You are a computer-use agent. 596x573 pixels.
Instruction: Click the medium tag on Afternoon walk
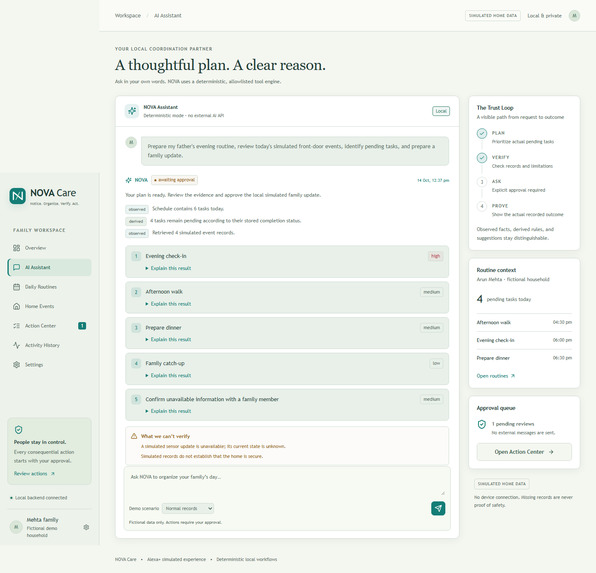point(431,292)
